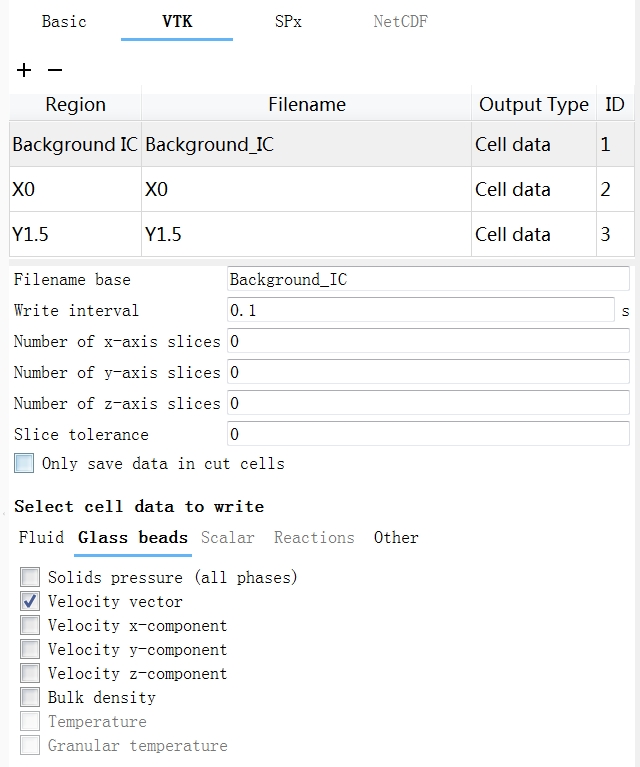This screenshot has width=640, height=767.
Task: Open the SPx tab
Action: 288,21
